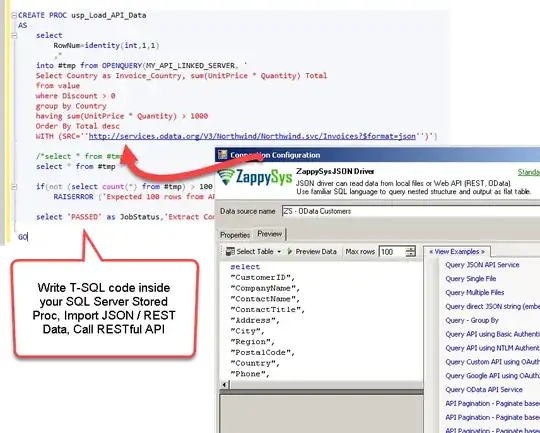Select example Query Custom API using OAuth
The height and width of the screenshot is (433, 540).
coord(492,362)
